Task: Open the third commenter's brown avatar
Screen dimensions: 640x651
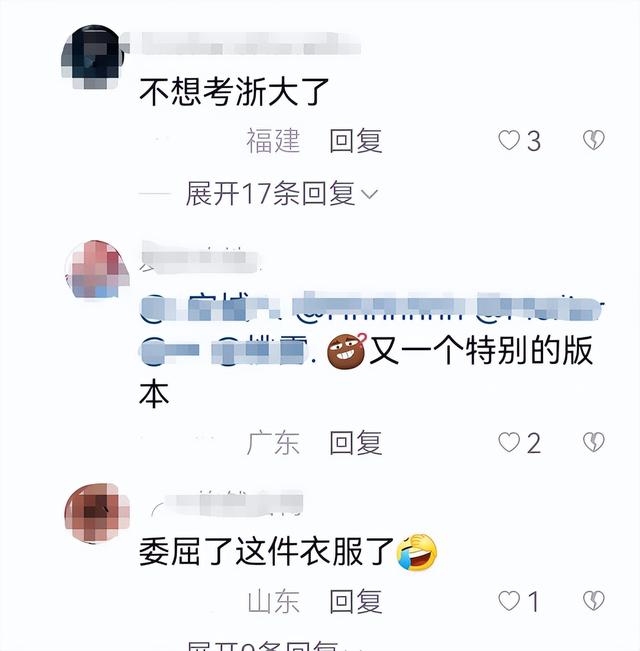Action: tap(97, 513)
